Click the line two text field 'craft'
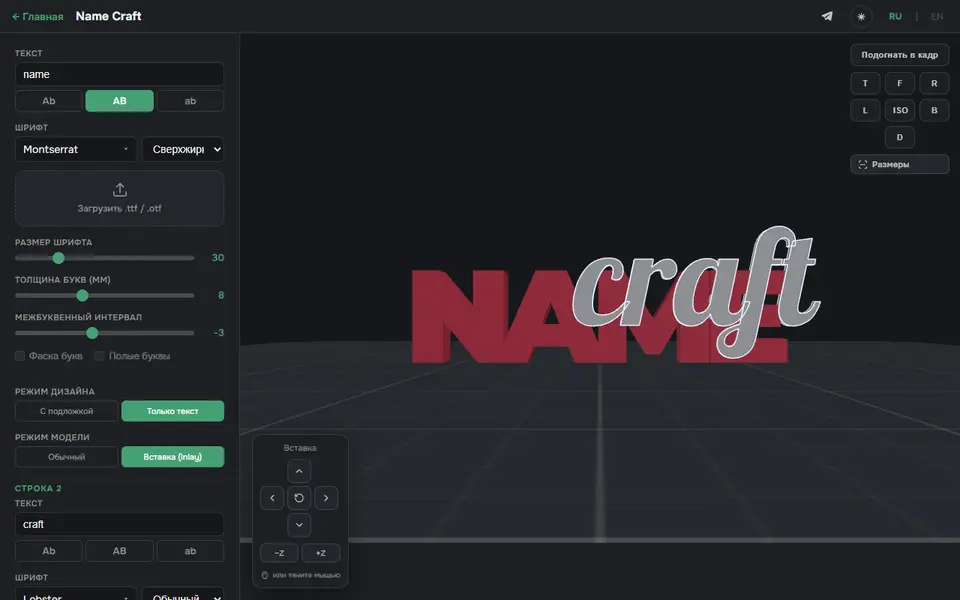The image size is (960, 600). pyautogui.click(x=119, y=524)
